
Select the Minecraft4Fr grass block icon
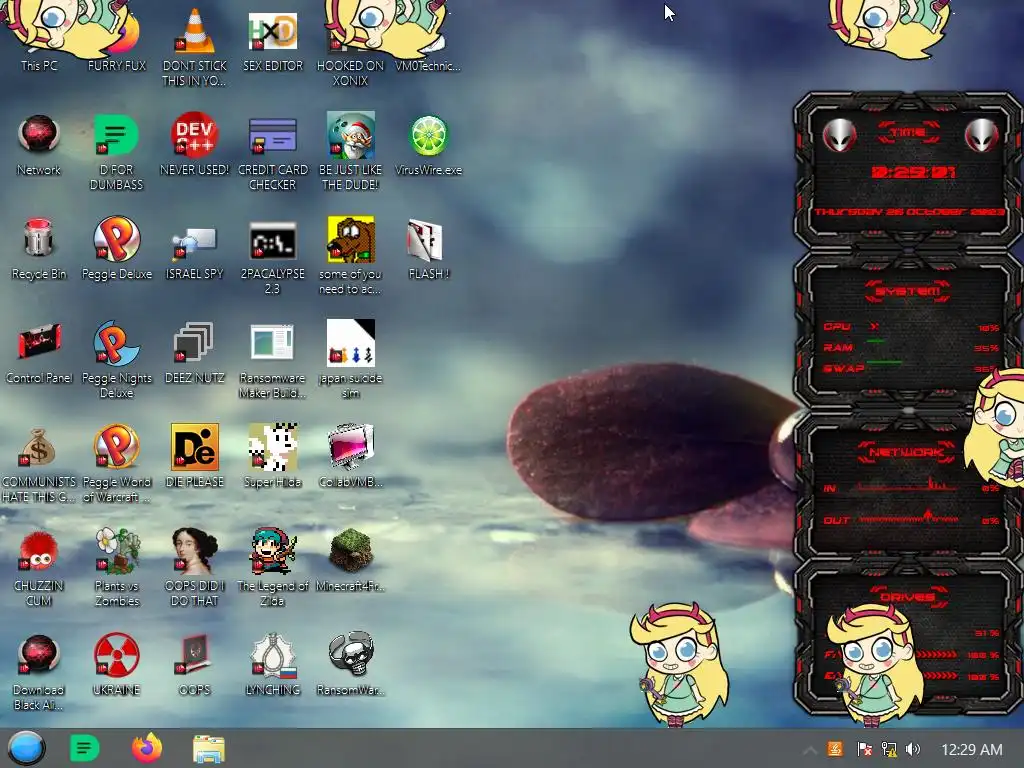(x=350, y=562)
